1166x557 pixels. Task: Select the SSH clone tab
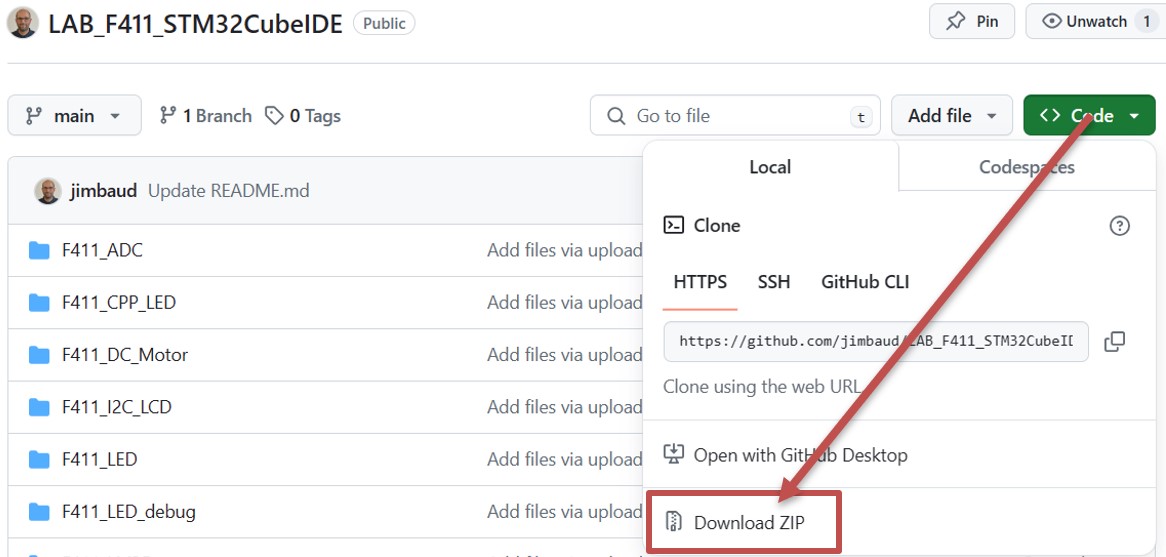(774, 282)
